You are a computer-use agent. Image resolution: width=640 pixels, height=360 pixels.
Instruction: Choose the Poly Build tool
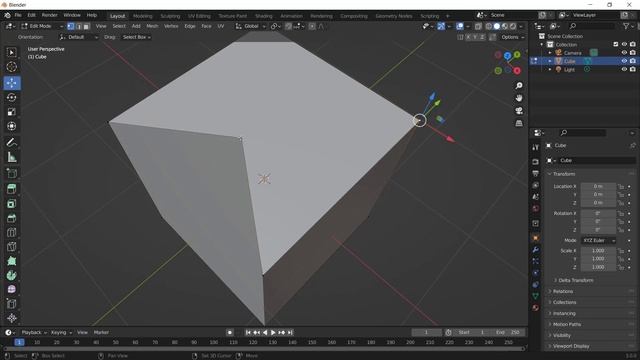click(11, 261)
